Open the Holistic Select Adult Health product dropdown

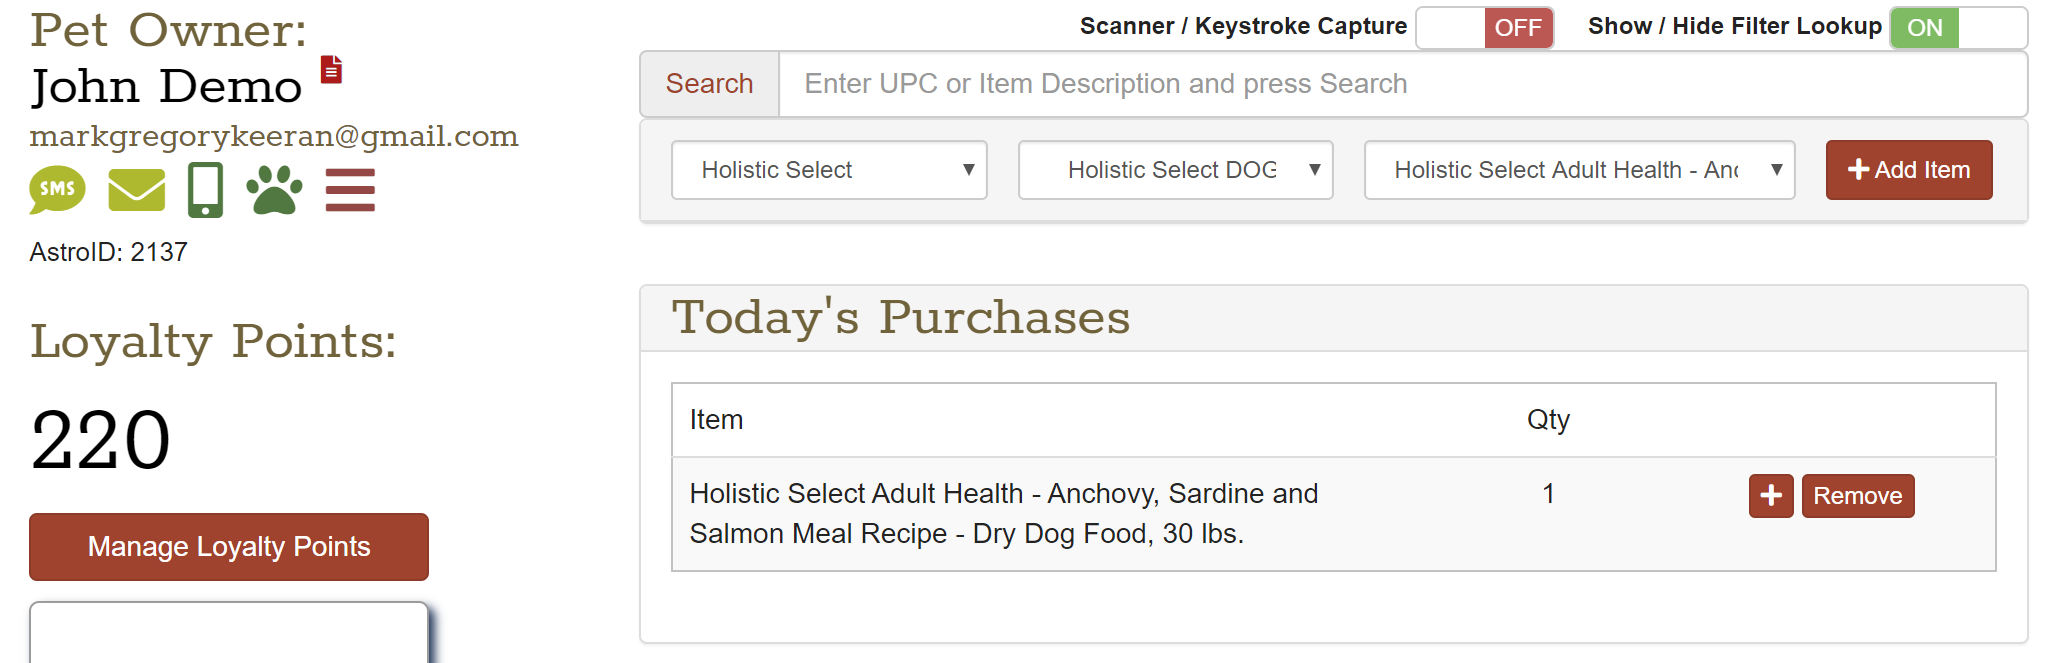1579,170
